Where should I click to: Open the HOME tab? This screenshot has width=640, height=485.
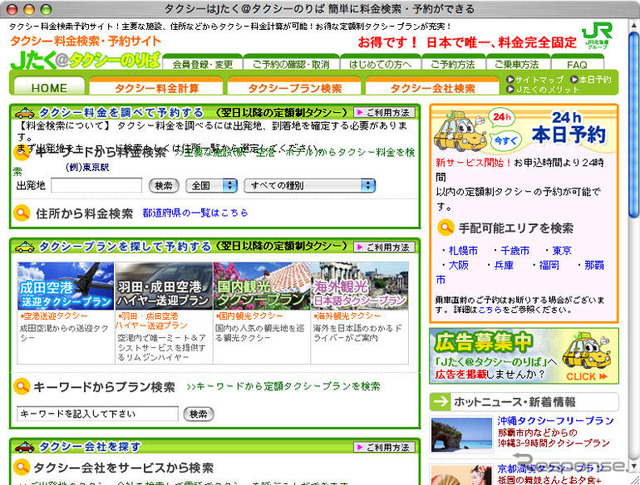coord(49,87)
